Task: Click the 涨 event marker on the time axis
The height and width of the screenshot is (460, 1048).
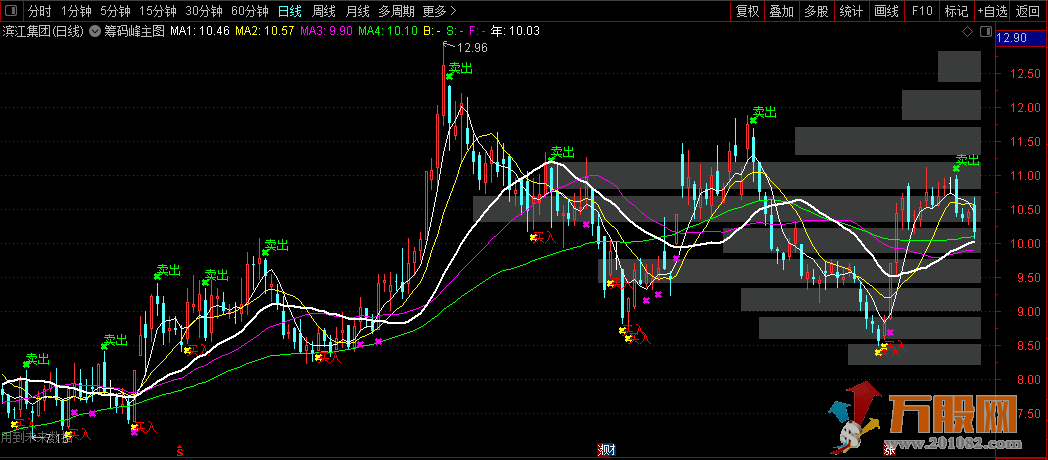Action: (x=890, y=450)
